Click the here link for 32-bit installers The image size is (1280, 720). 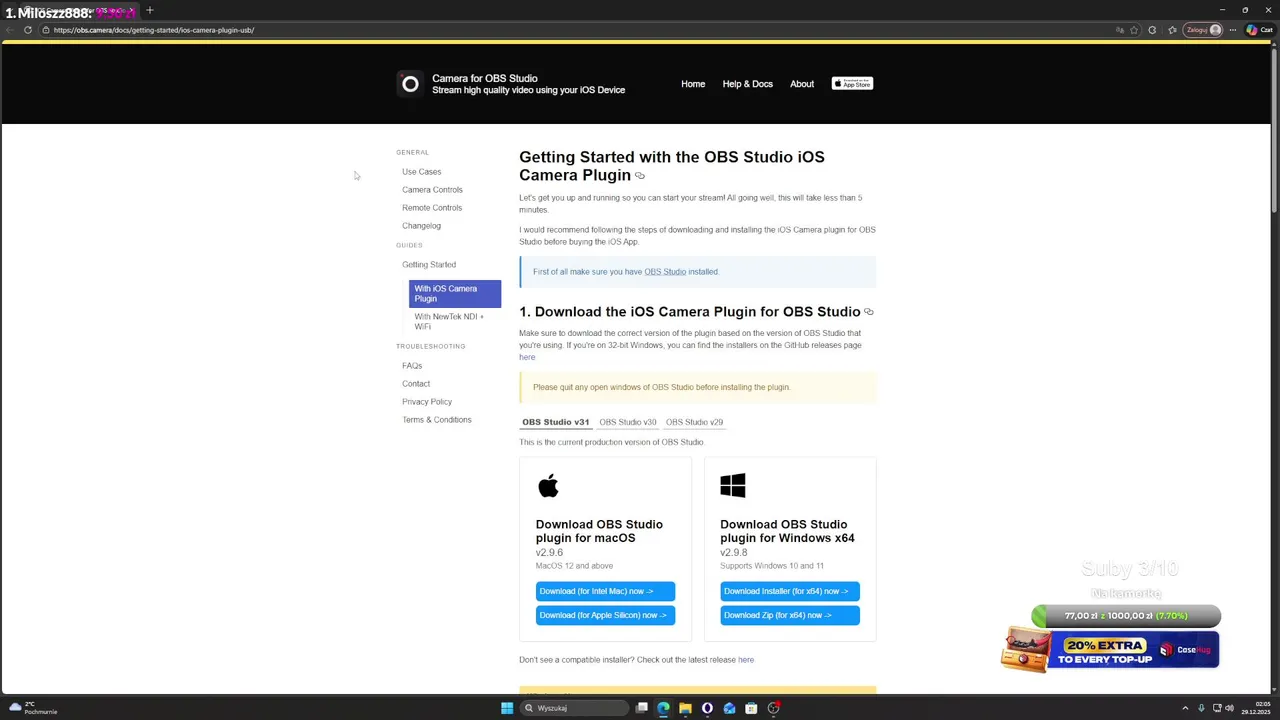[527, 357]
